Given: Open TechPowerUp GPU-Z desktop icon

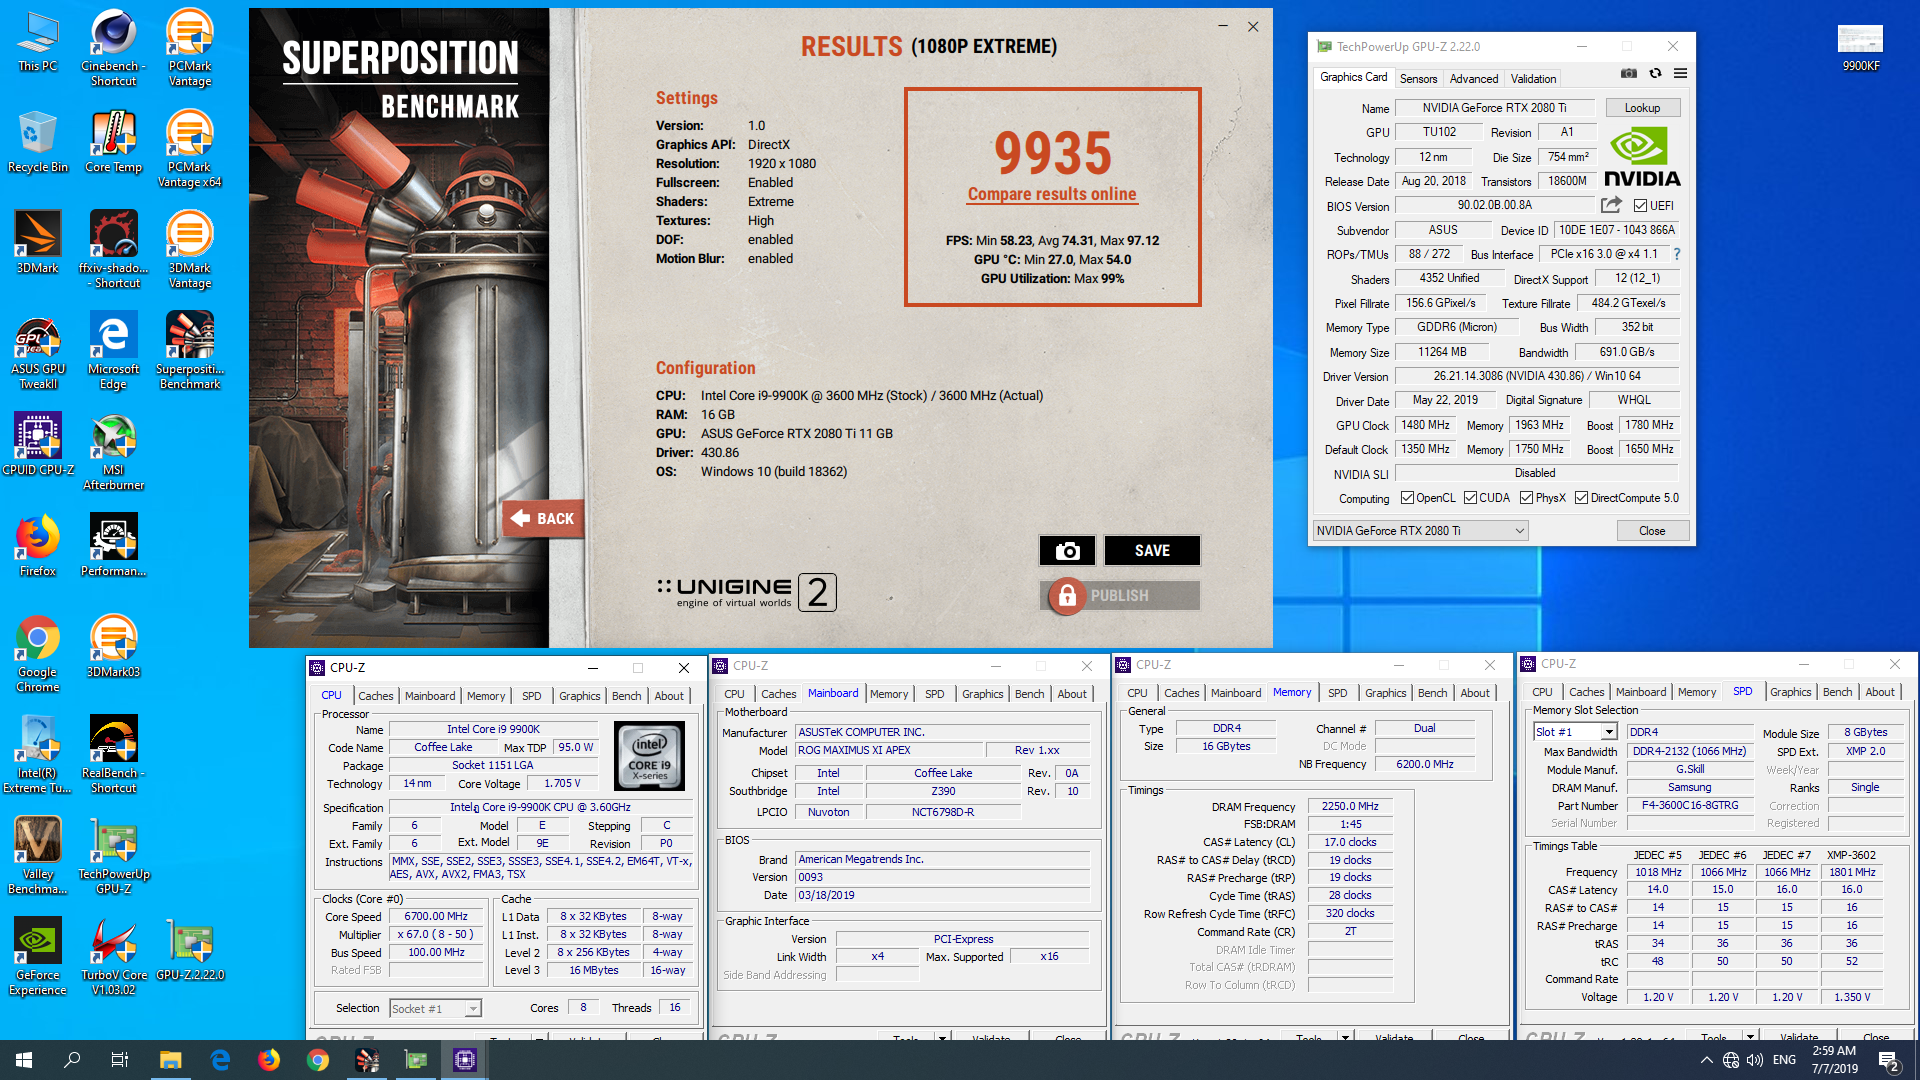Looking at the screenshot, I should click(x=113, y=856).
